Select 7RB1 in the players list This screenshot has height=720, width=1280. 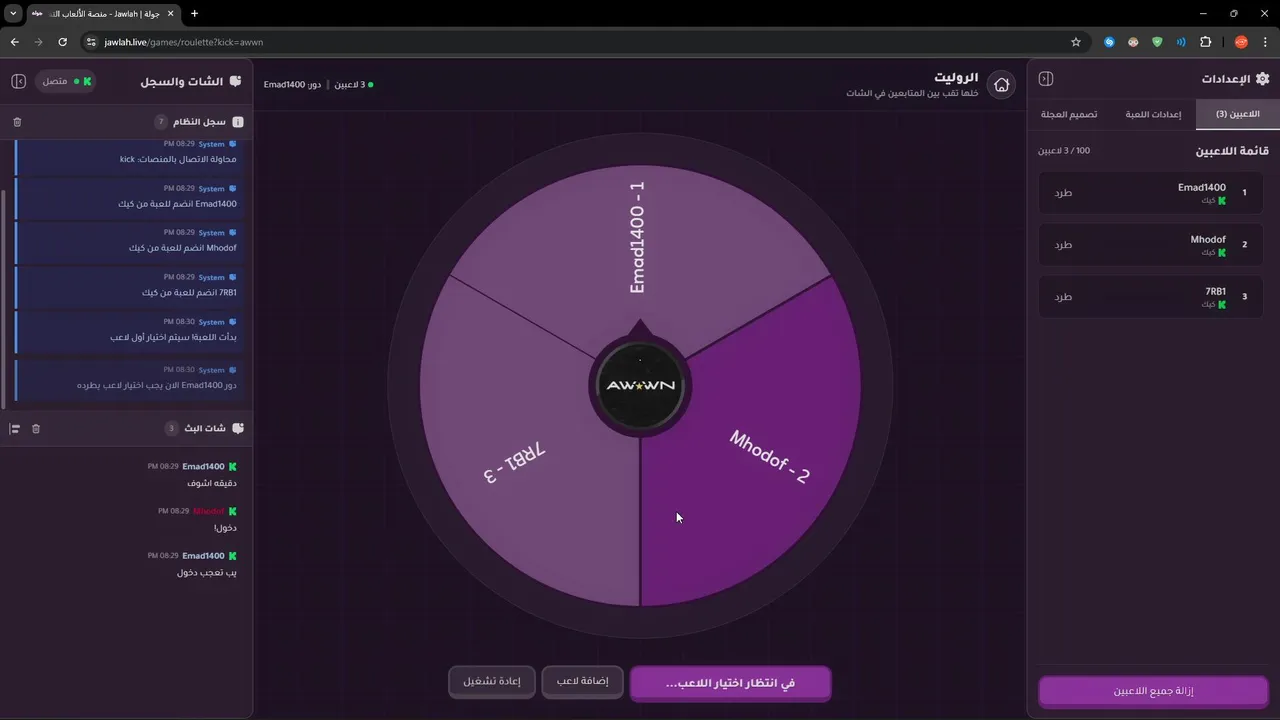click(x=1150, y=296)
